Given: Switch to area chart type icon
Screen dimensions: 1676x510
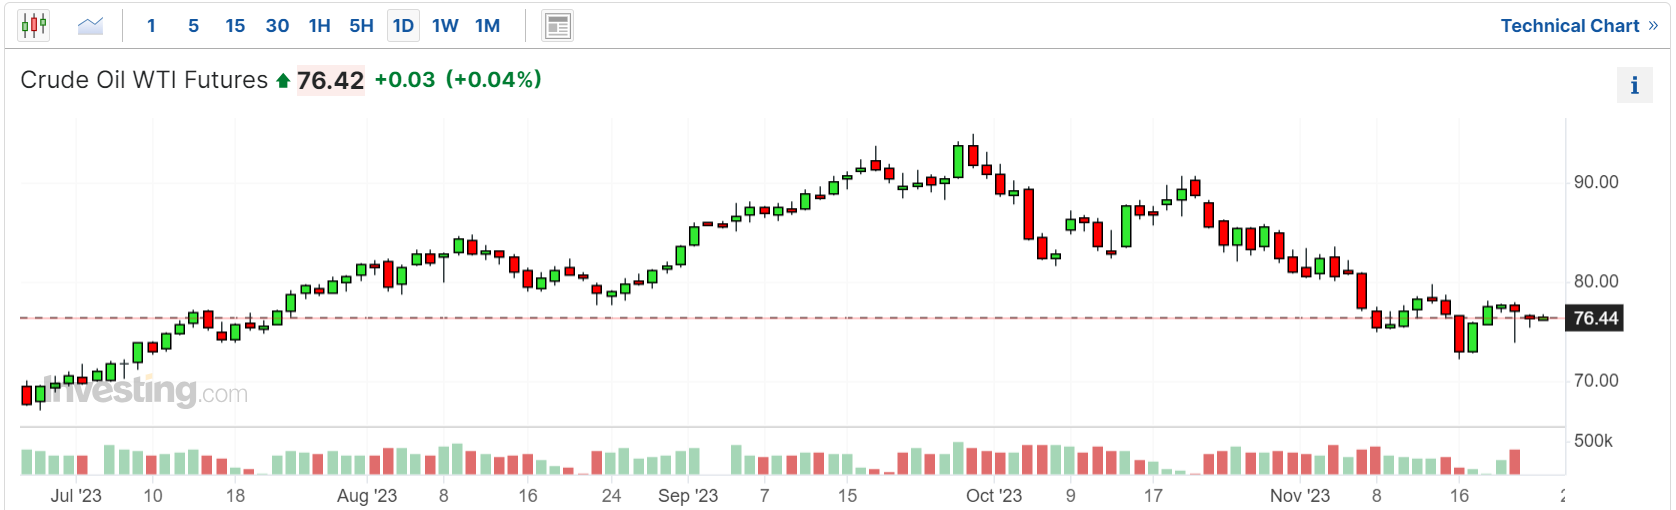Looking at the screenshot, I should point(91,26).
